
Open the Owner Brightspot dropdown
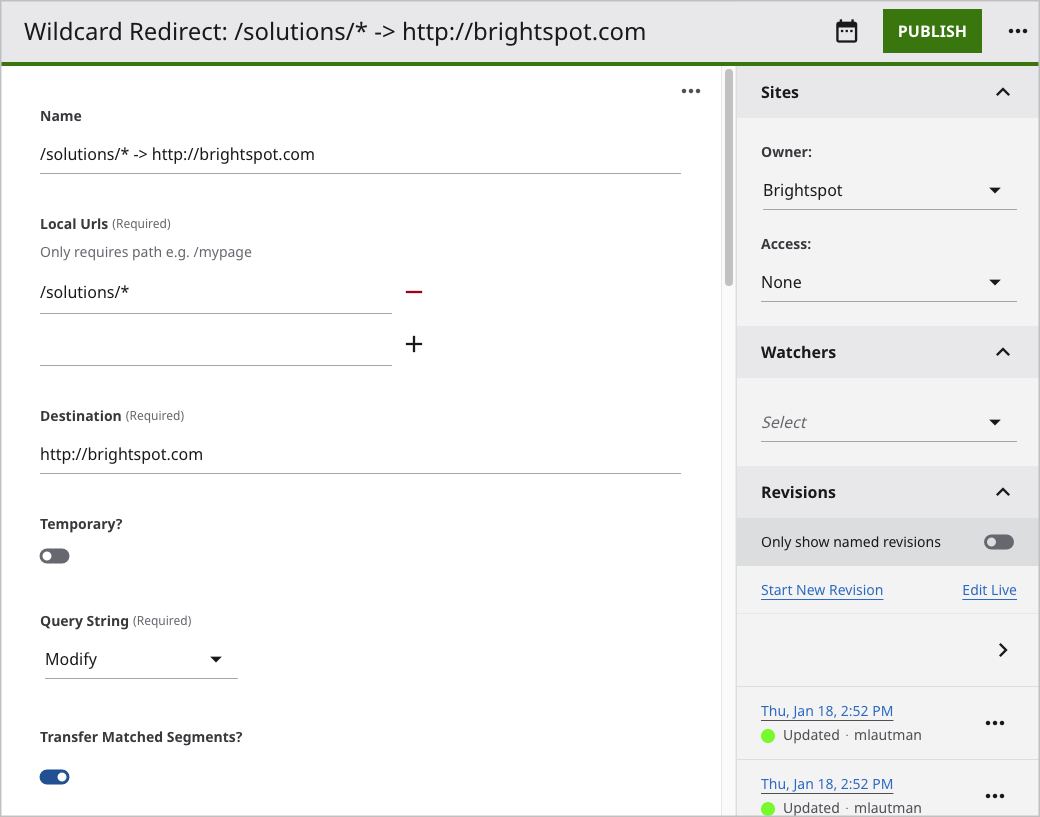[889, 190]
